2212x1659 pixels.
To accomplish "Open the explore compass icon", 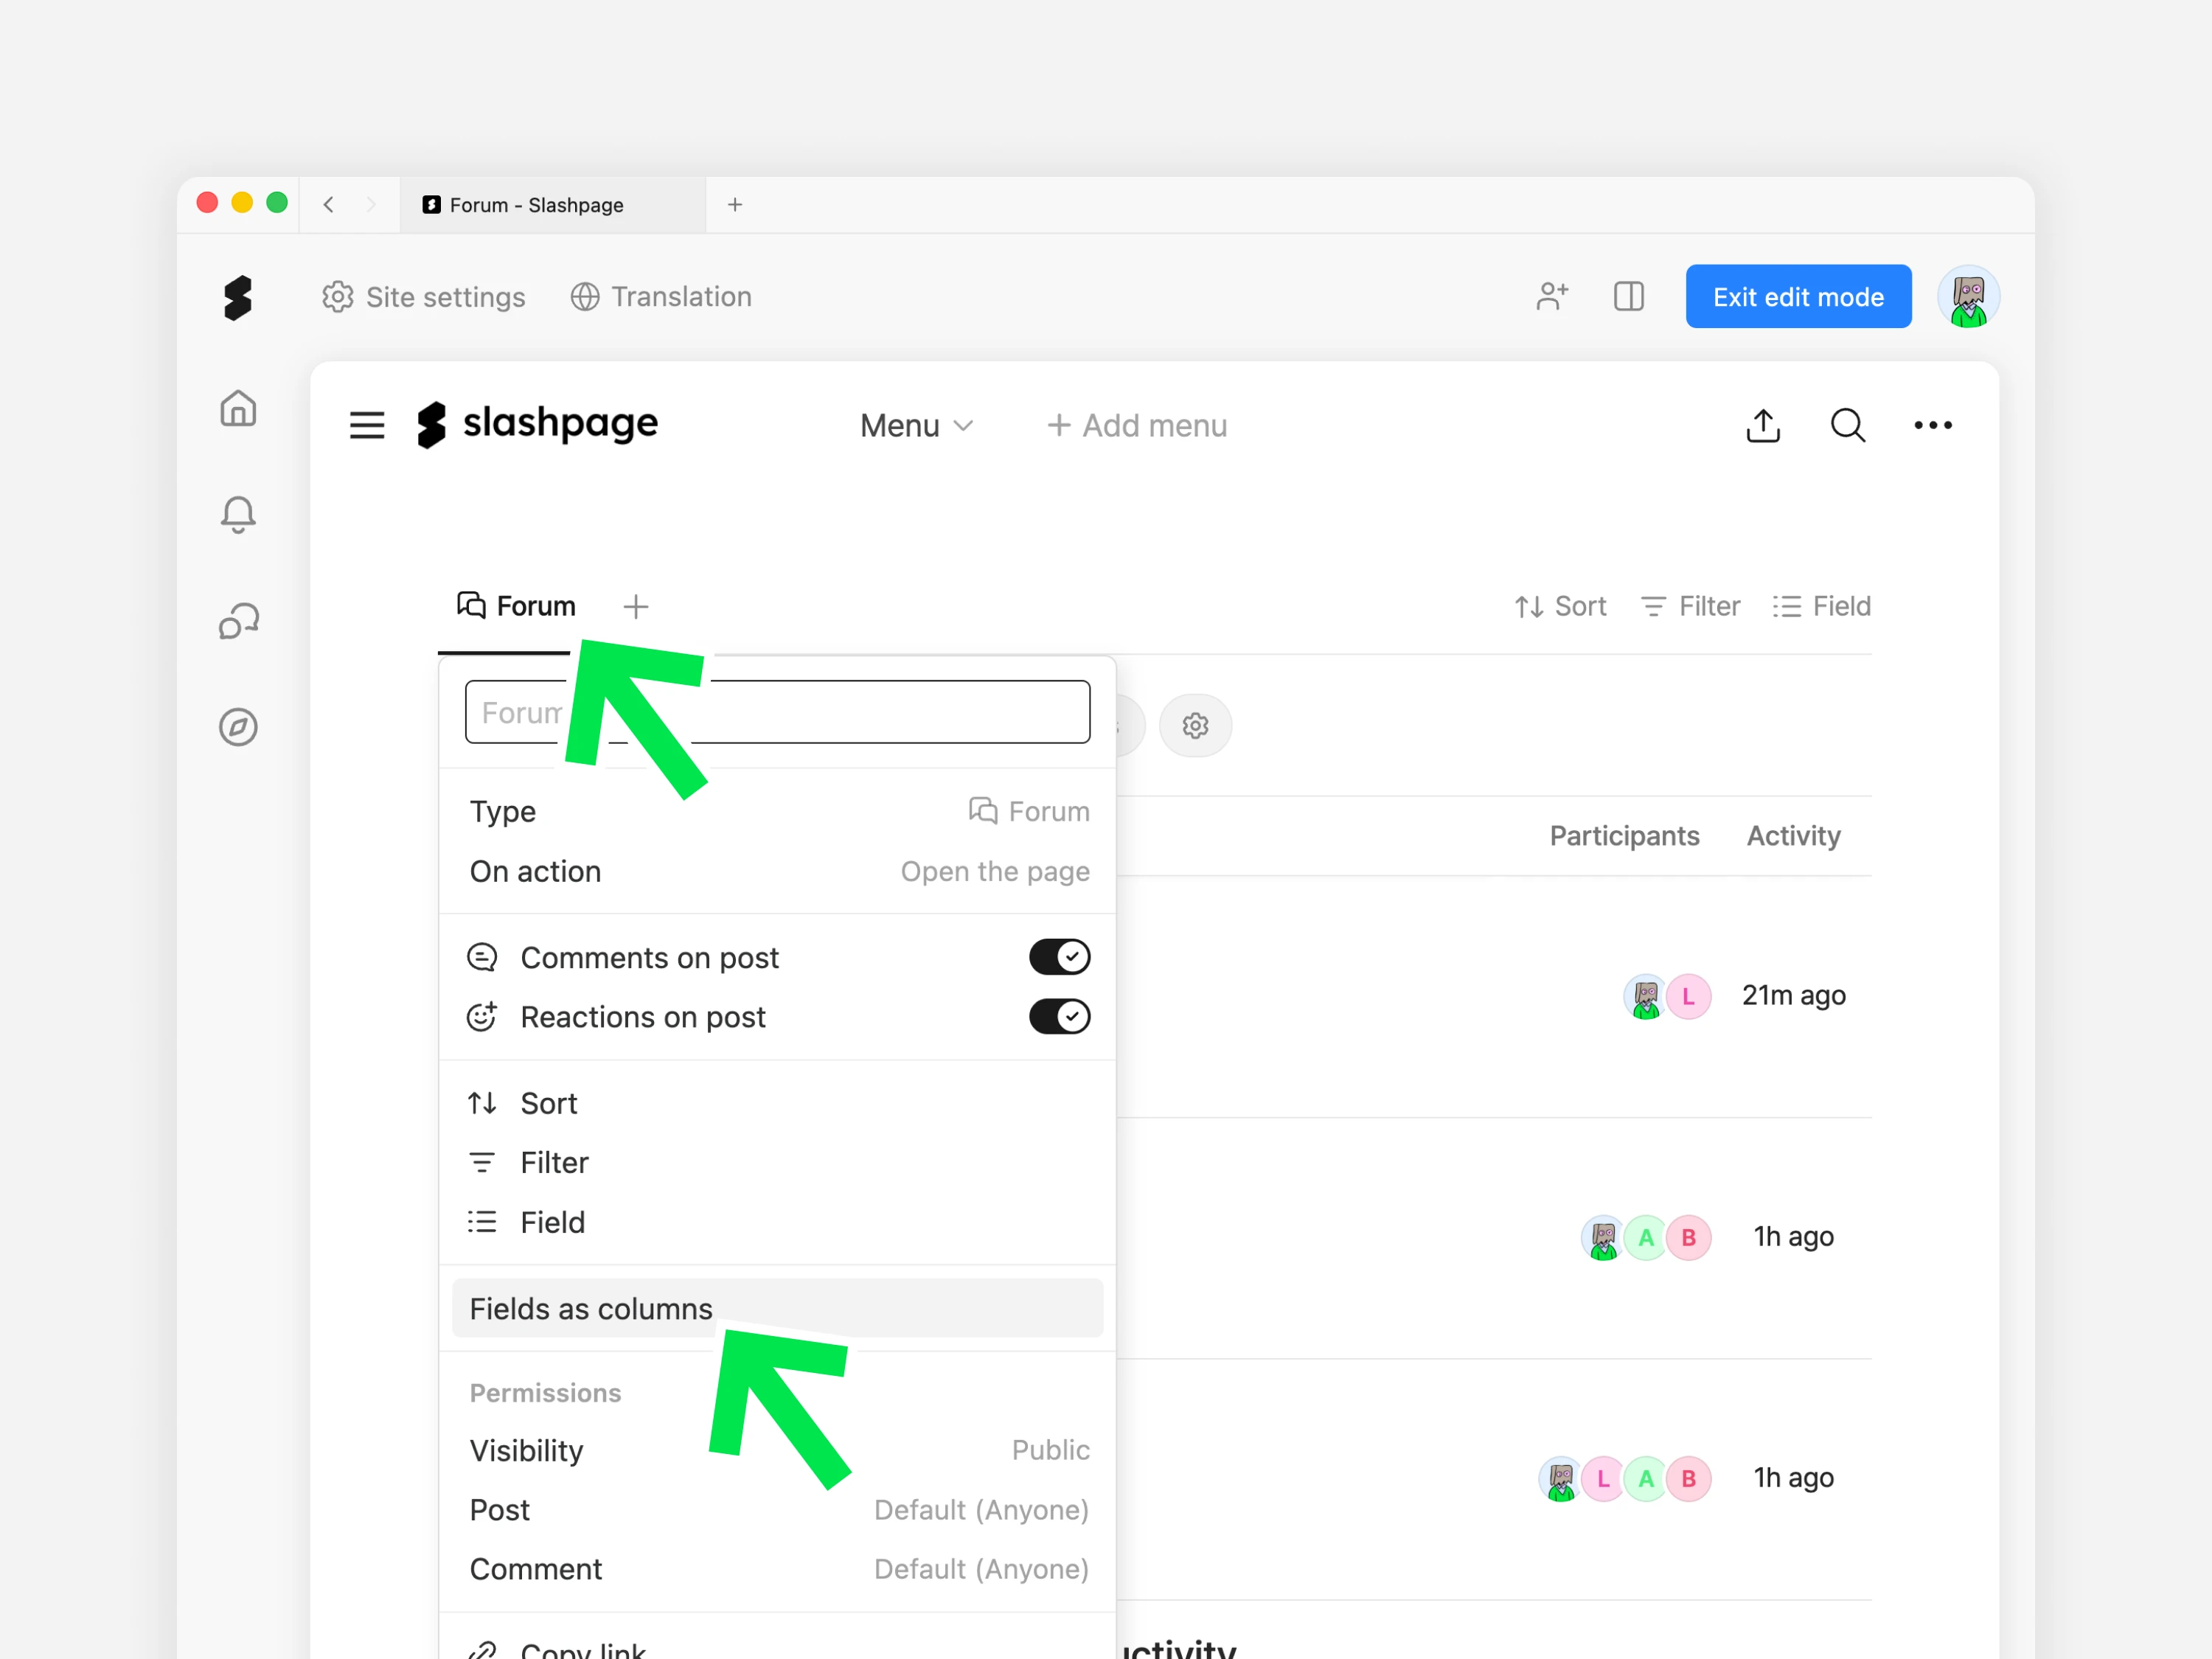I will [x=238, y=727].
